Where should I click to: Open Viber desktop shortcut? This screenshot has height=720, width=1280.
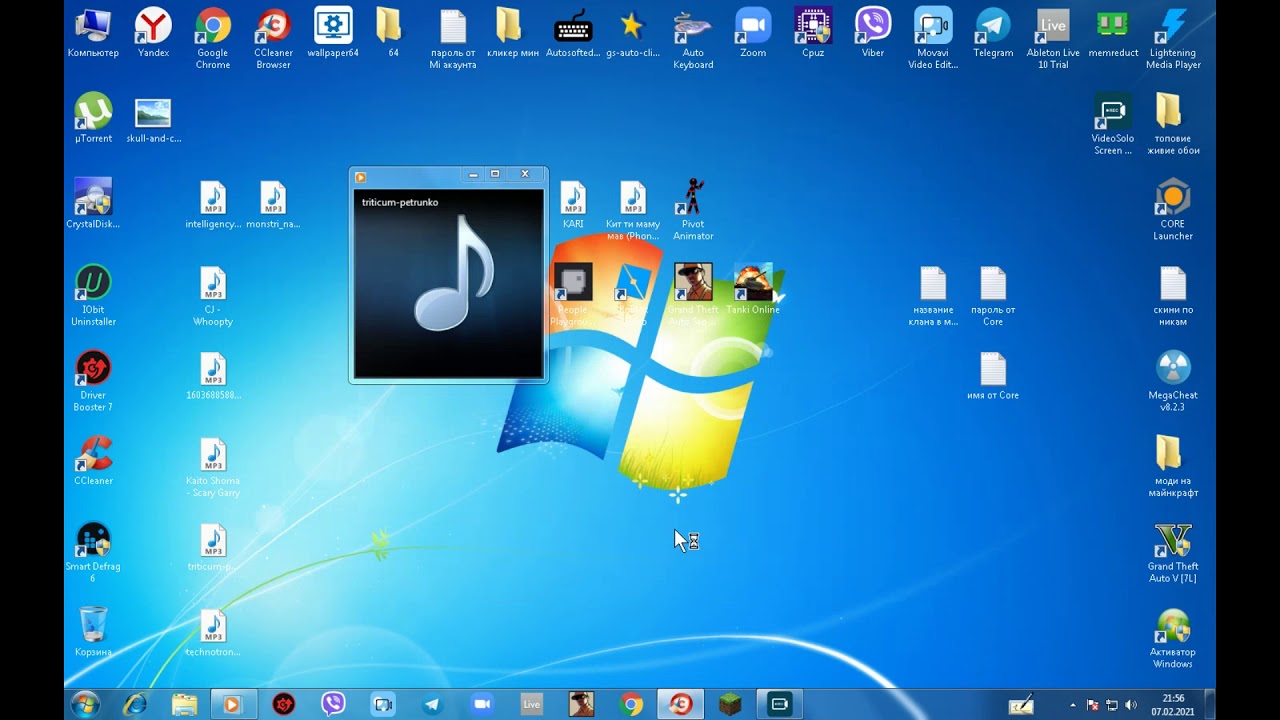[873, 33]
